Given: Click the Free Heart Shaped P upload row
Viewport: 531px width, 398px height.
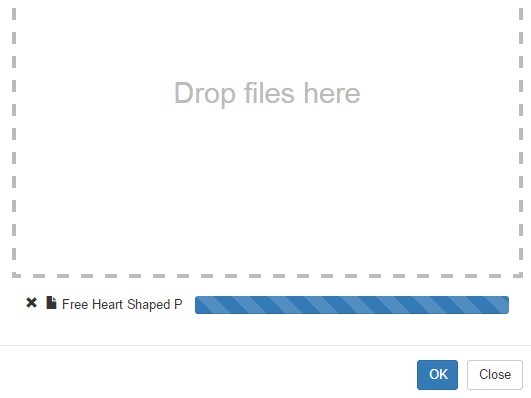Looking at the screenshot, I should click(267, 305).
